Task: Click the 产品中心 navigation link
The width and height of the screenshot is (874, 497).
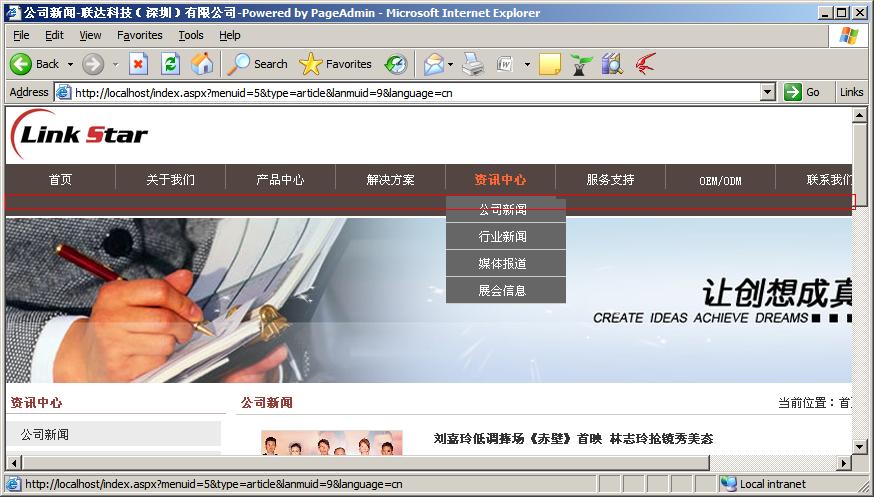Action: (x=280, y=180)
